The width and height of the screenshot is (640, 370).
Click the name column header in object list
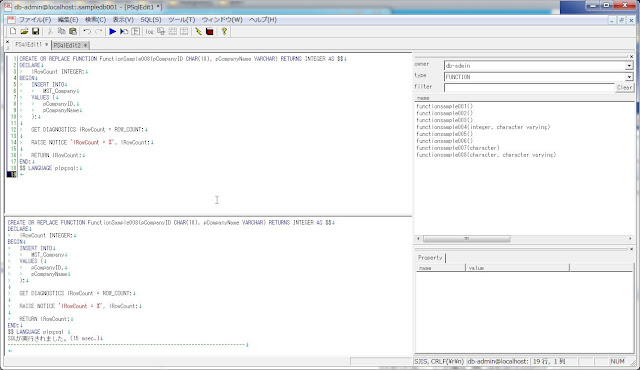pyautogui.click(x=524, y=98)
